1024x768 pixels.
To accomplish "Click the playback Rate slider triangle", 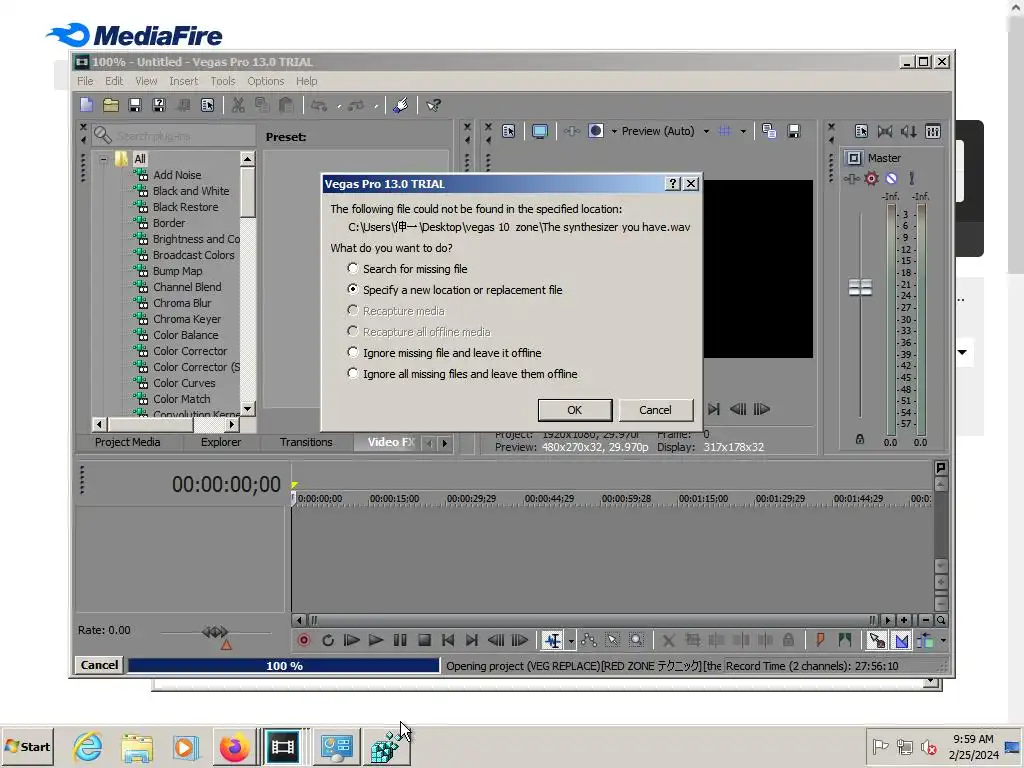I will point(226,645).
